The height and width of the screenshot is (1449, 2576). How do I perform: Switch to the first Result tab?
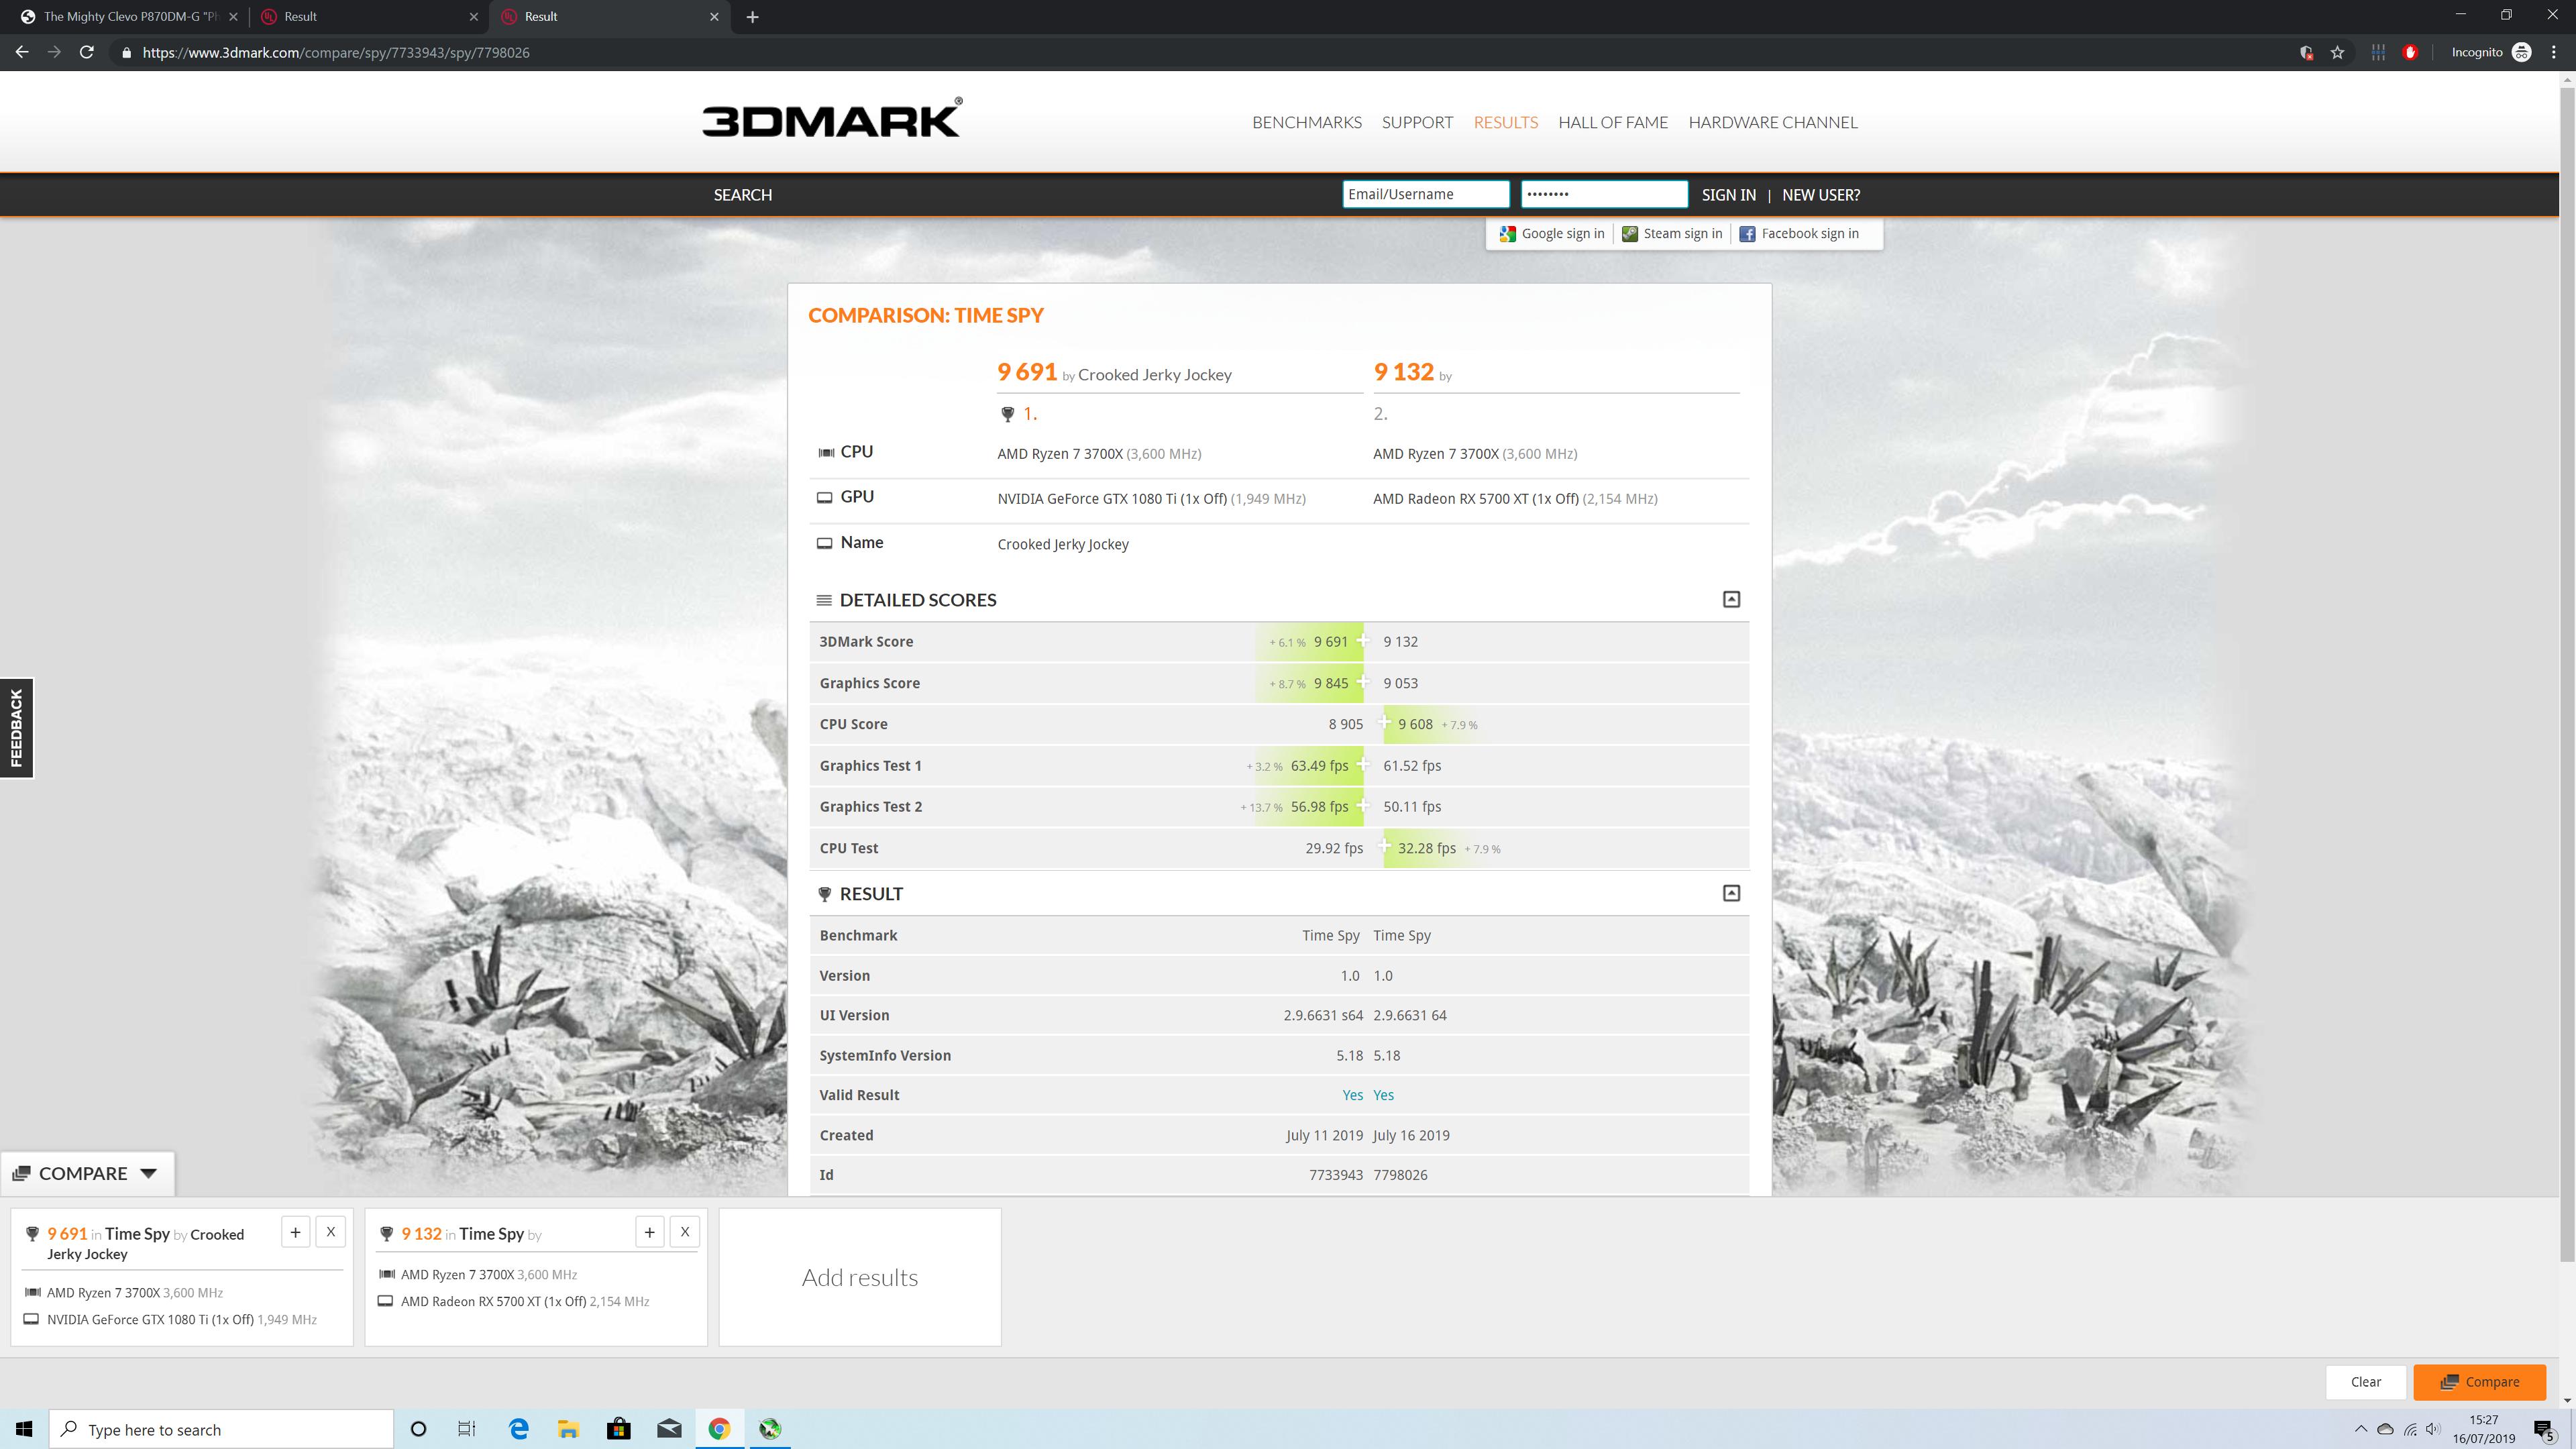370,16
